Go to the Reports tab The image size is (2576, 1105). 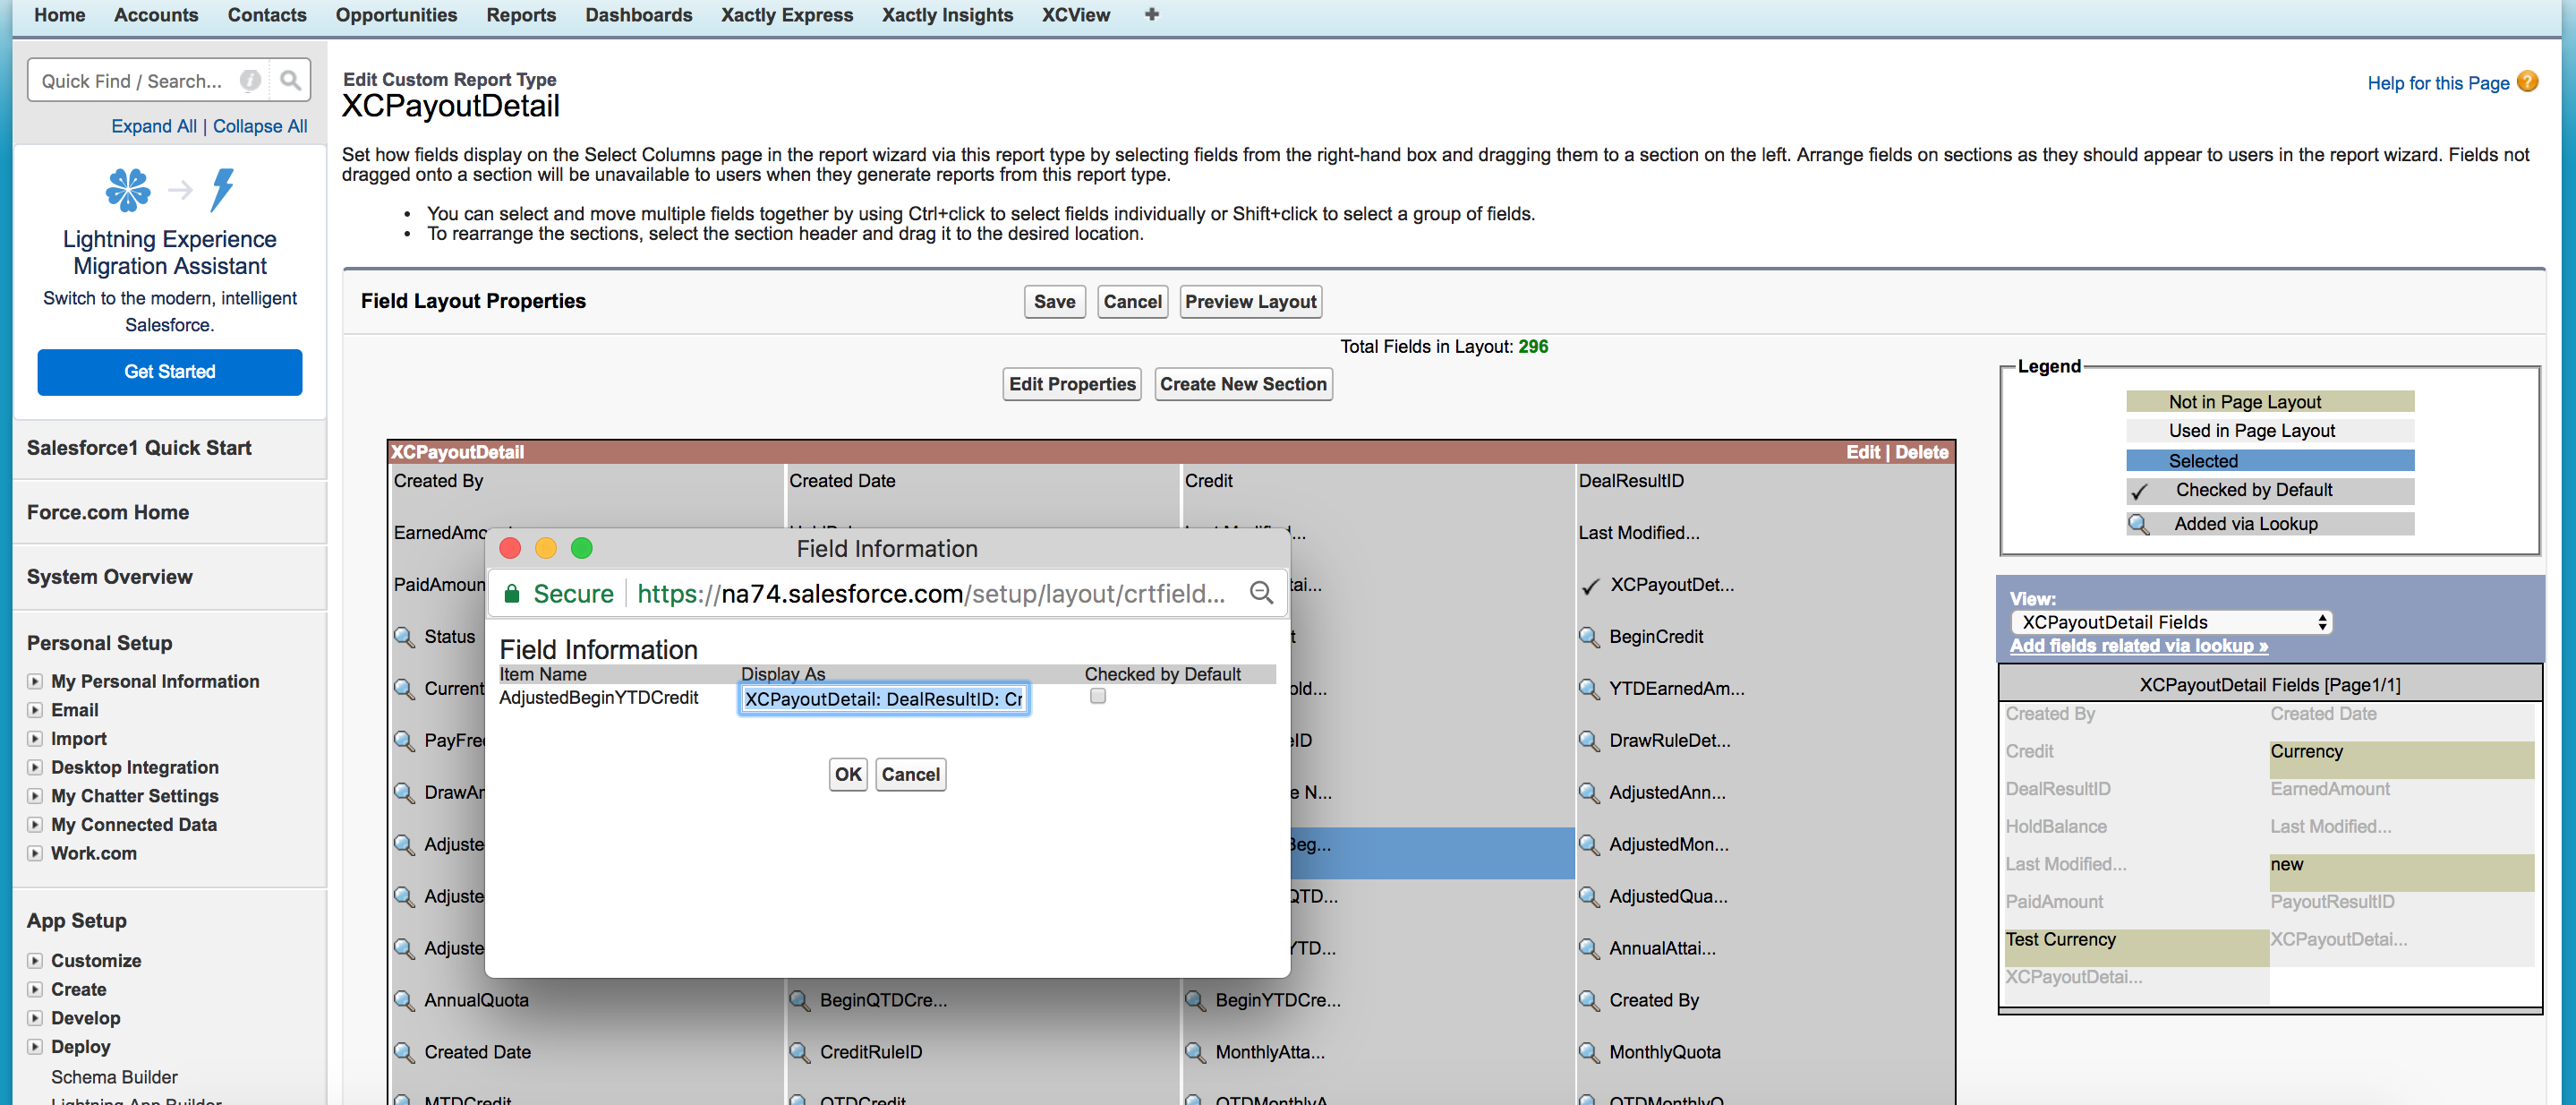click(521, 15)
